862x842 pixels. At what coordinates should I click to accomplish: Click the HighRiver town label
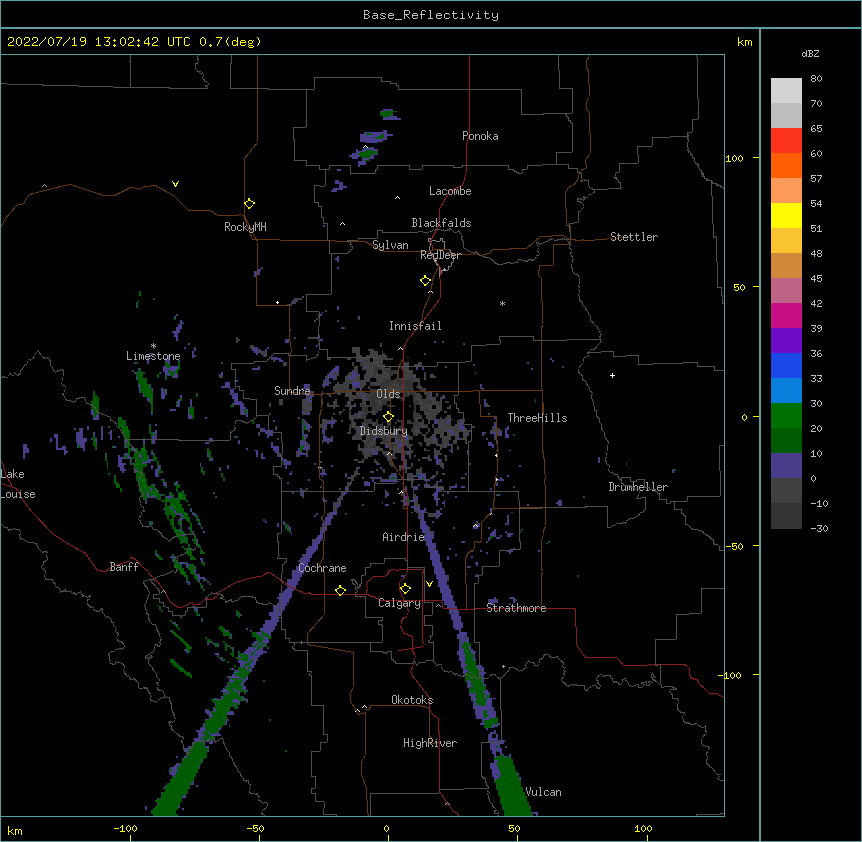point(430,743)
